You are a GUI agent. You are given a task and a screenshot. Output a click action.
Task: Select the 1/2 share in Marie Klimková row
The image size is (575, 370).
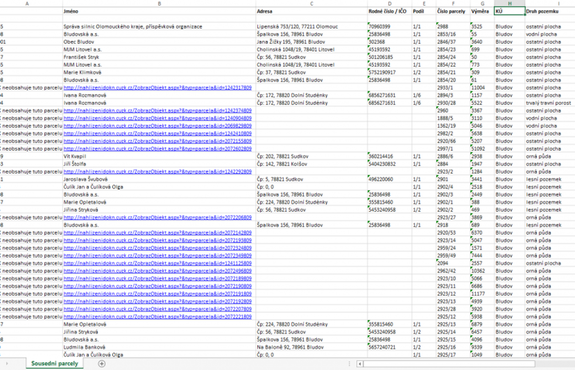[424, 73]
